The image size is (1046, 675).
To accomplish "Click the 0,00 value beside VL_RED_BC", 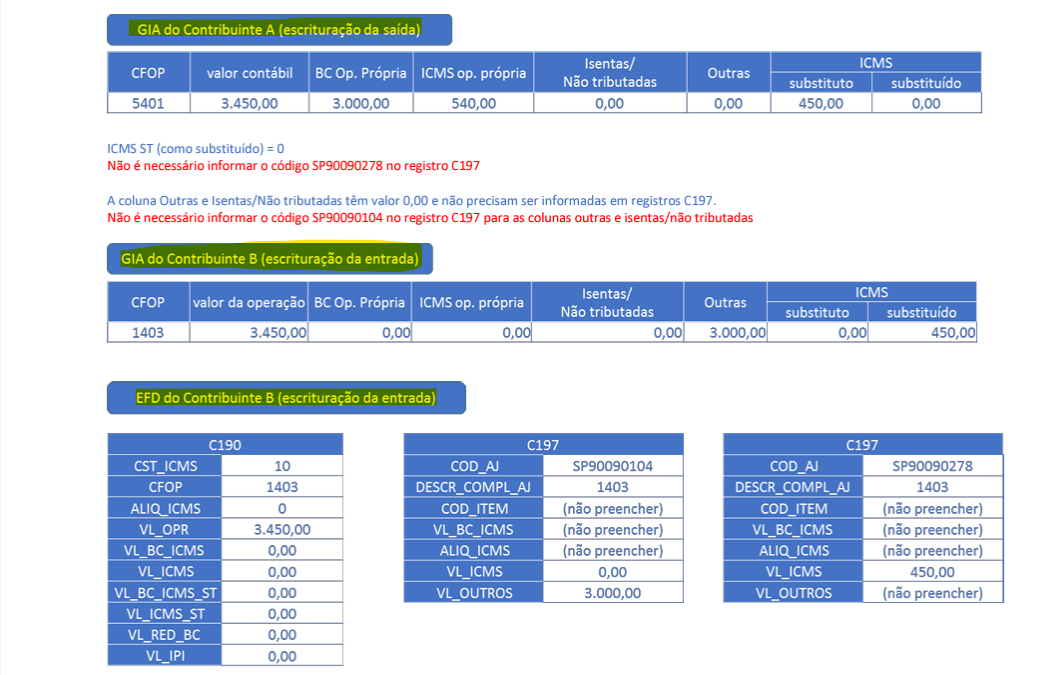I will point(282,635).
